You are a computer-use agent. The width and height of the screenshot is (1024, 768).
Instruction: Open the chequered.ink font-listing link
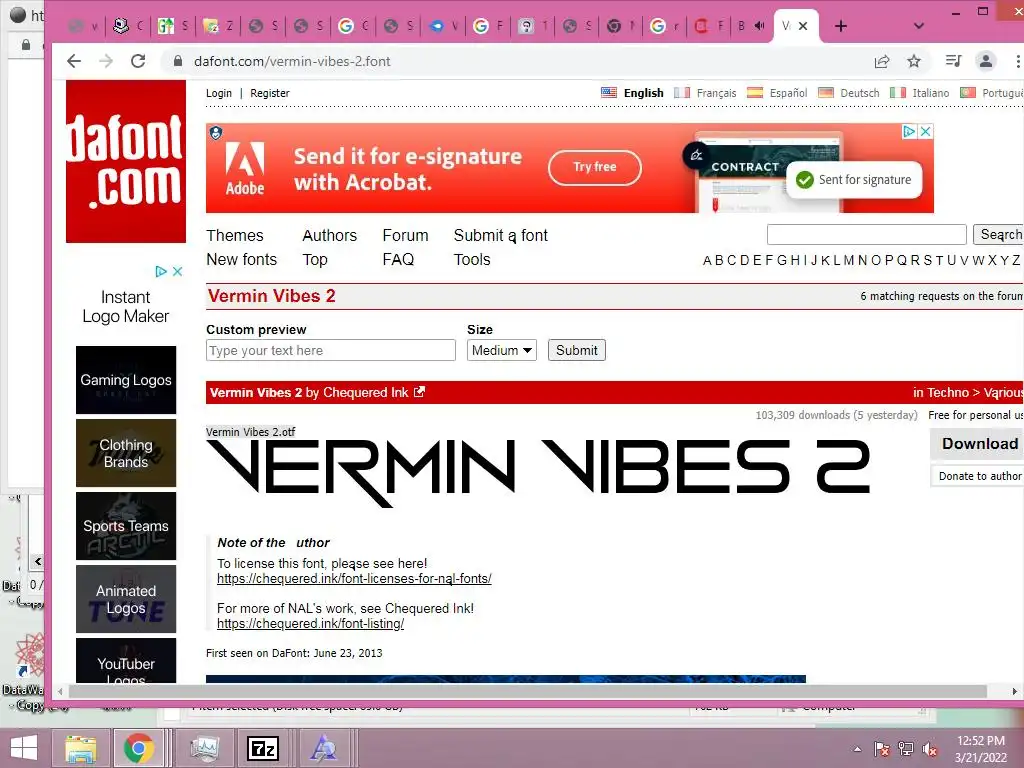click(x=310, y=624)
